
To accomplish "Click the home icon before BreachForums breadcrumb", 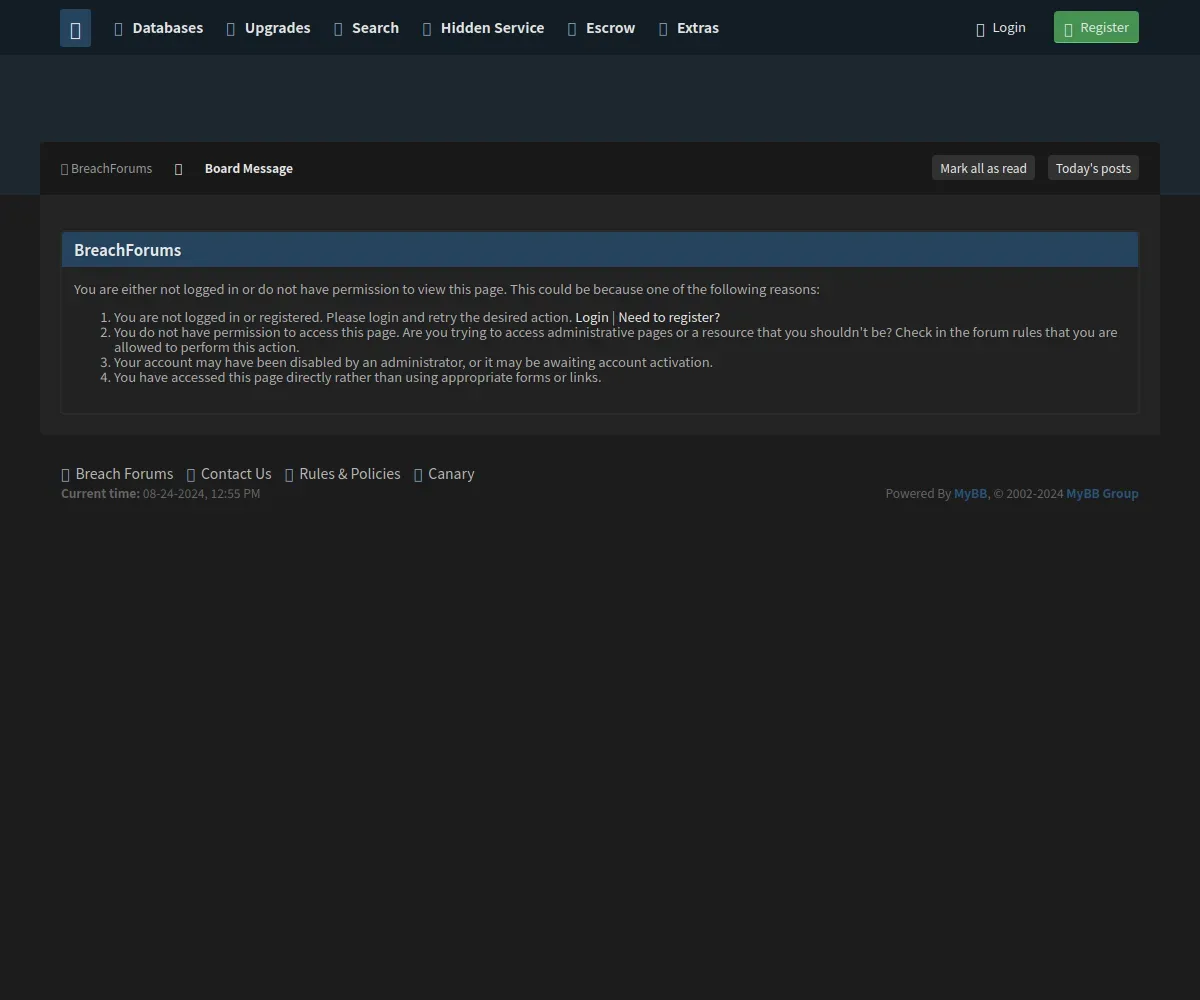I will (x=65, y=169).
